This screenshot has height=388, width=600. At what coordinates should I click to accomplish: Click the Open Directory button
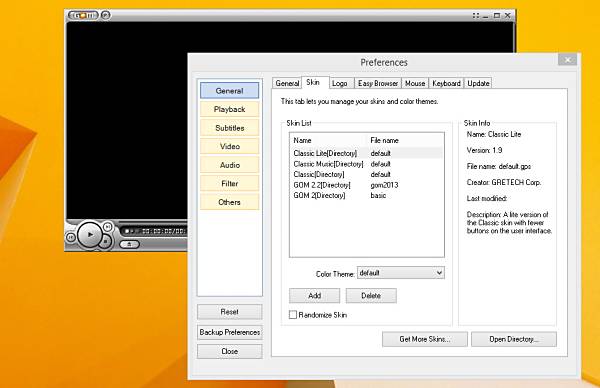coord(514,339)
